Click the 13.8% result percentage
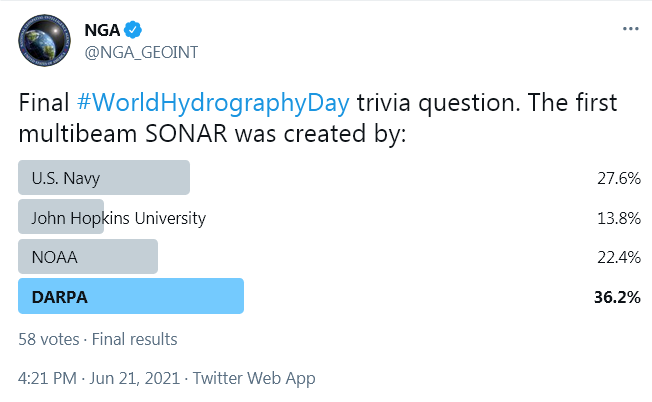The image size is (652, 402). pos(619,218)
